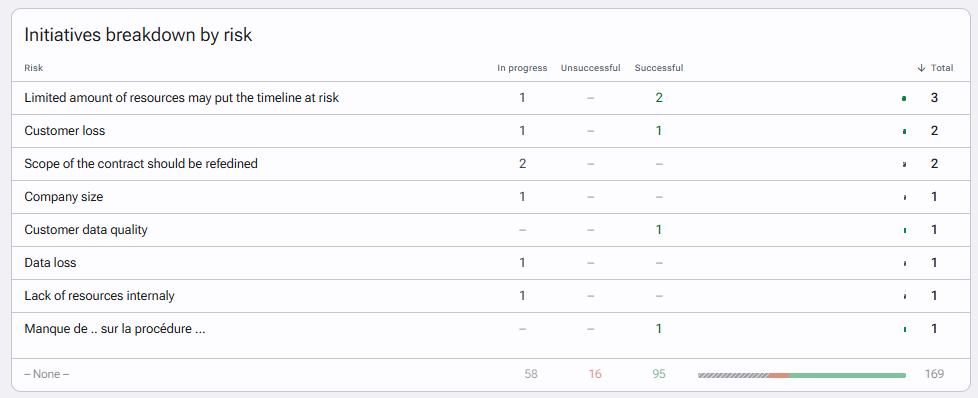Click successful count 1 in Customer loss row
Screen dimensions: 978x398
tap(659, 131)
